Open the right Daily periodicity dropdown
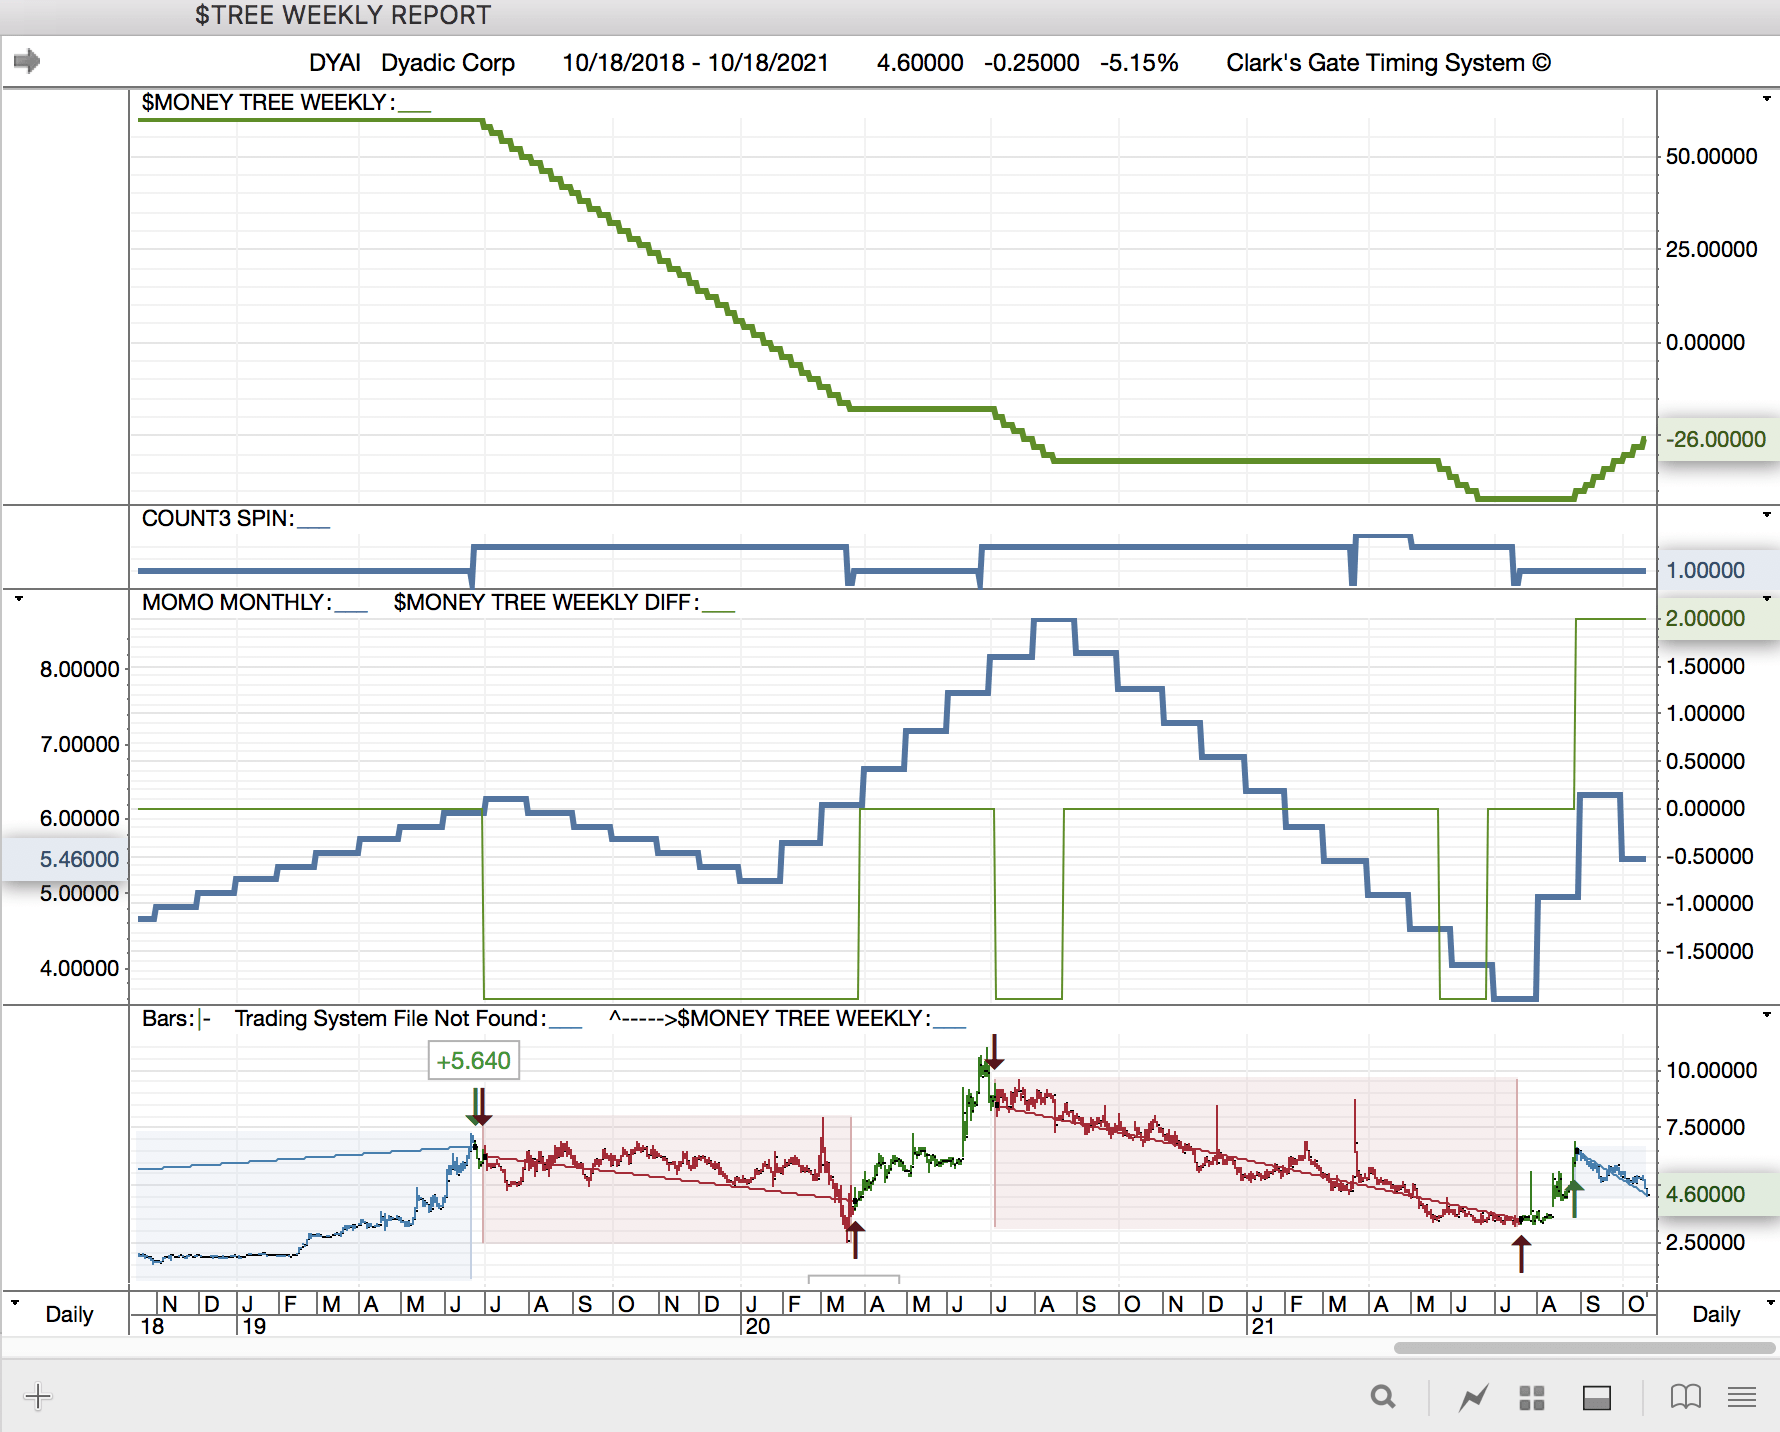The height and width of the screenshot is (1432, 1780). coord(1771,1303)
